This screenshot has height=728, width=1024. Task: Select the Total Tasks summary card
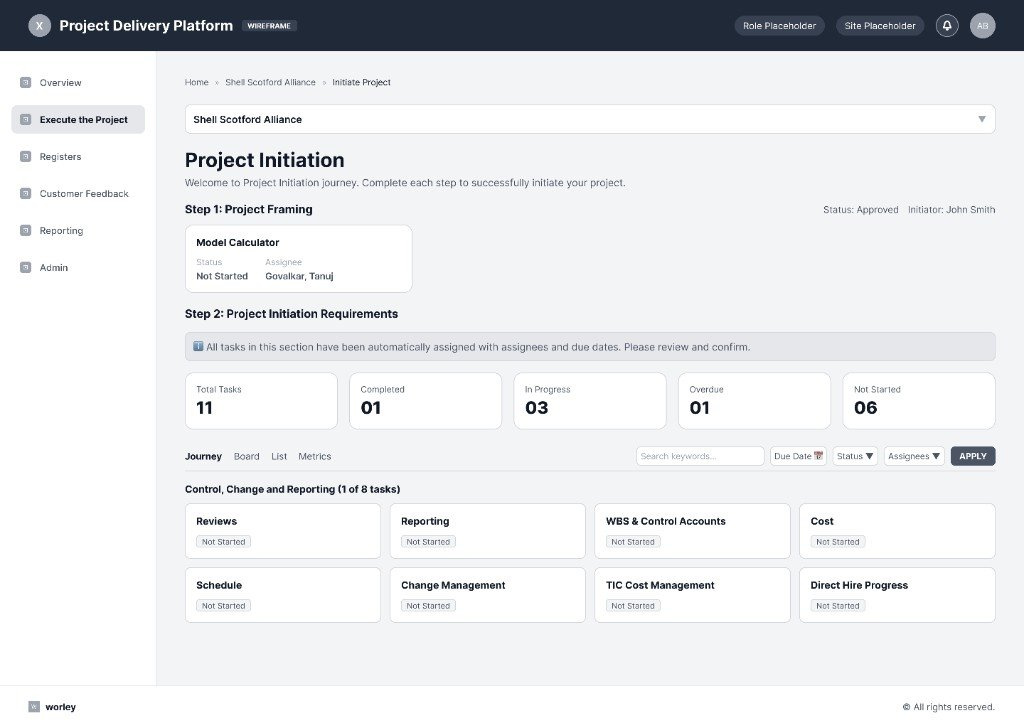[261, 401]
